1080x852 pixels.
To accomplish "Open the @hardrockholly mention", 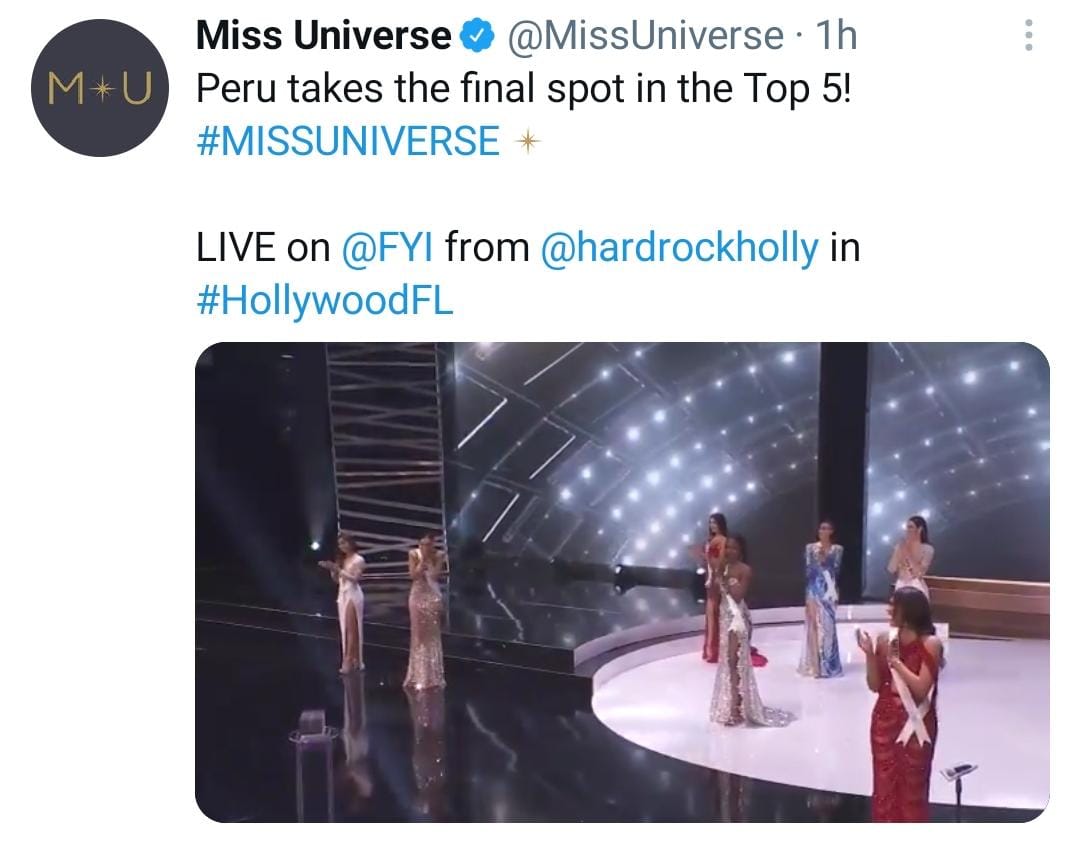I will tap(679, 248).
